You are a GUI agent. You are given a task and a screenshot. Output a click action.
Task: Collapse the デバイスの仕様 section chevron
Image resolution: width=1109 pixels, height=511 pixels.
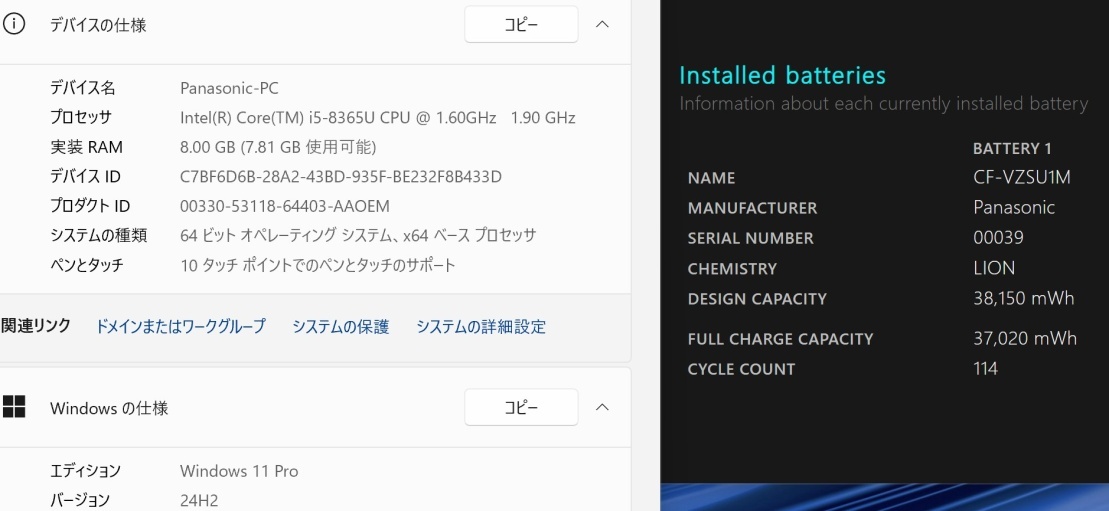[602, 25]
